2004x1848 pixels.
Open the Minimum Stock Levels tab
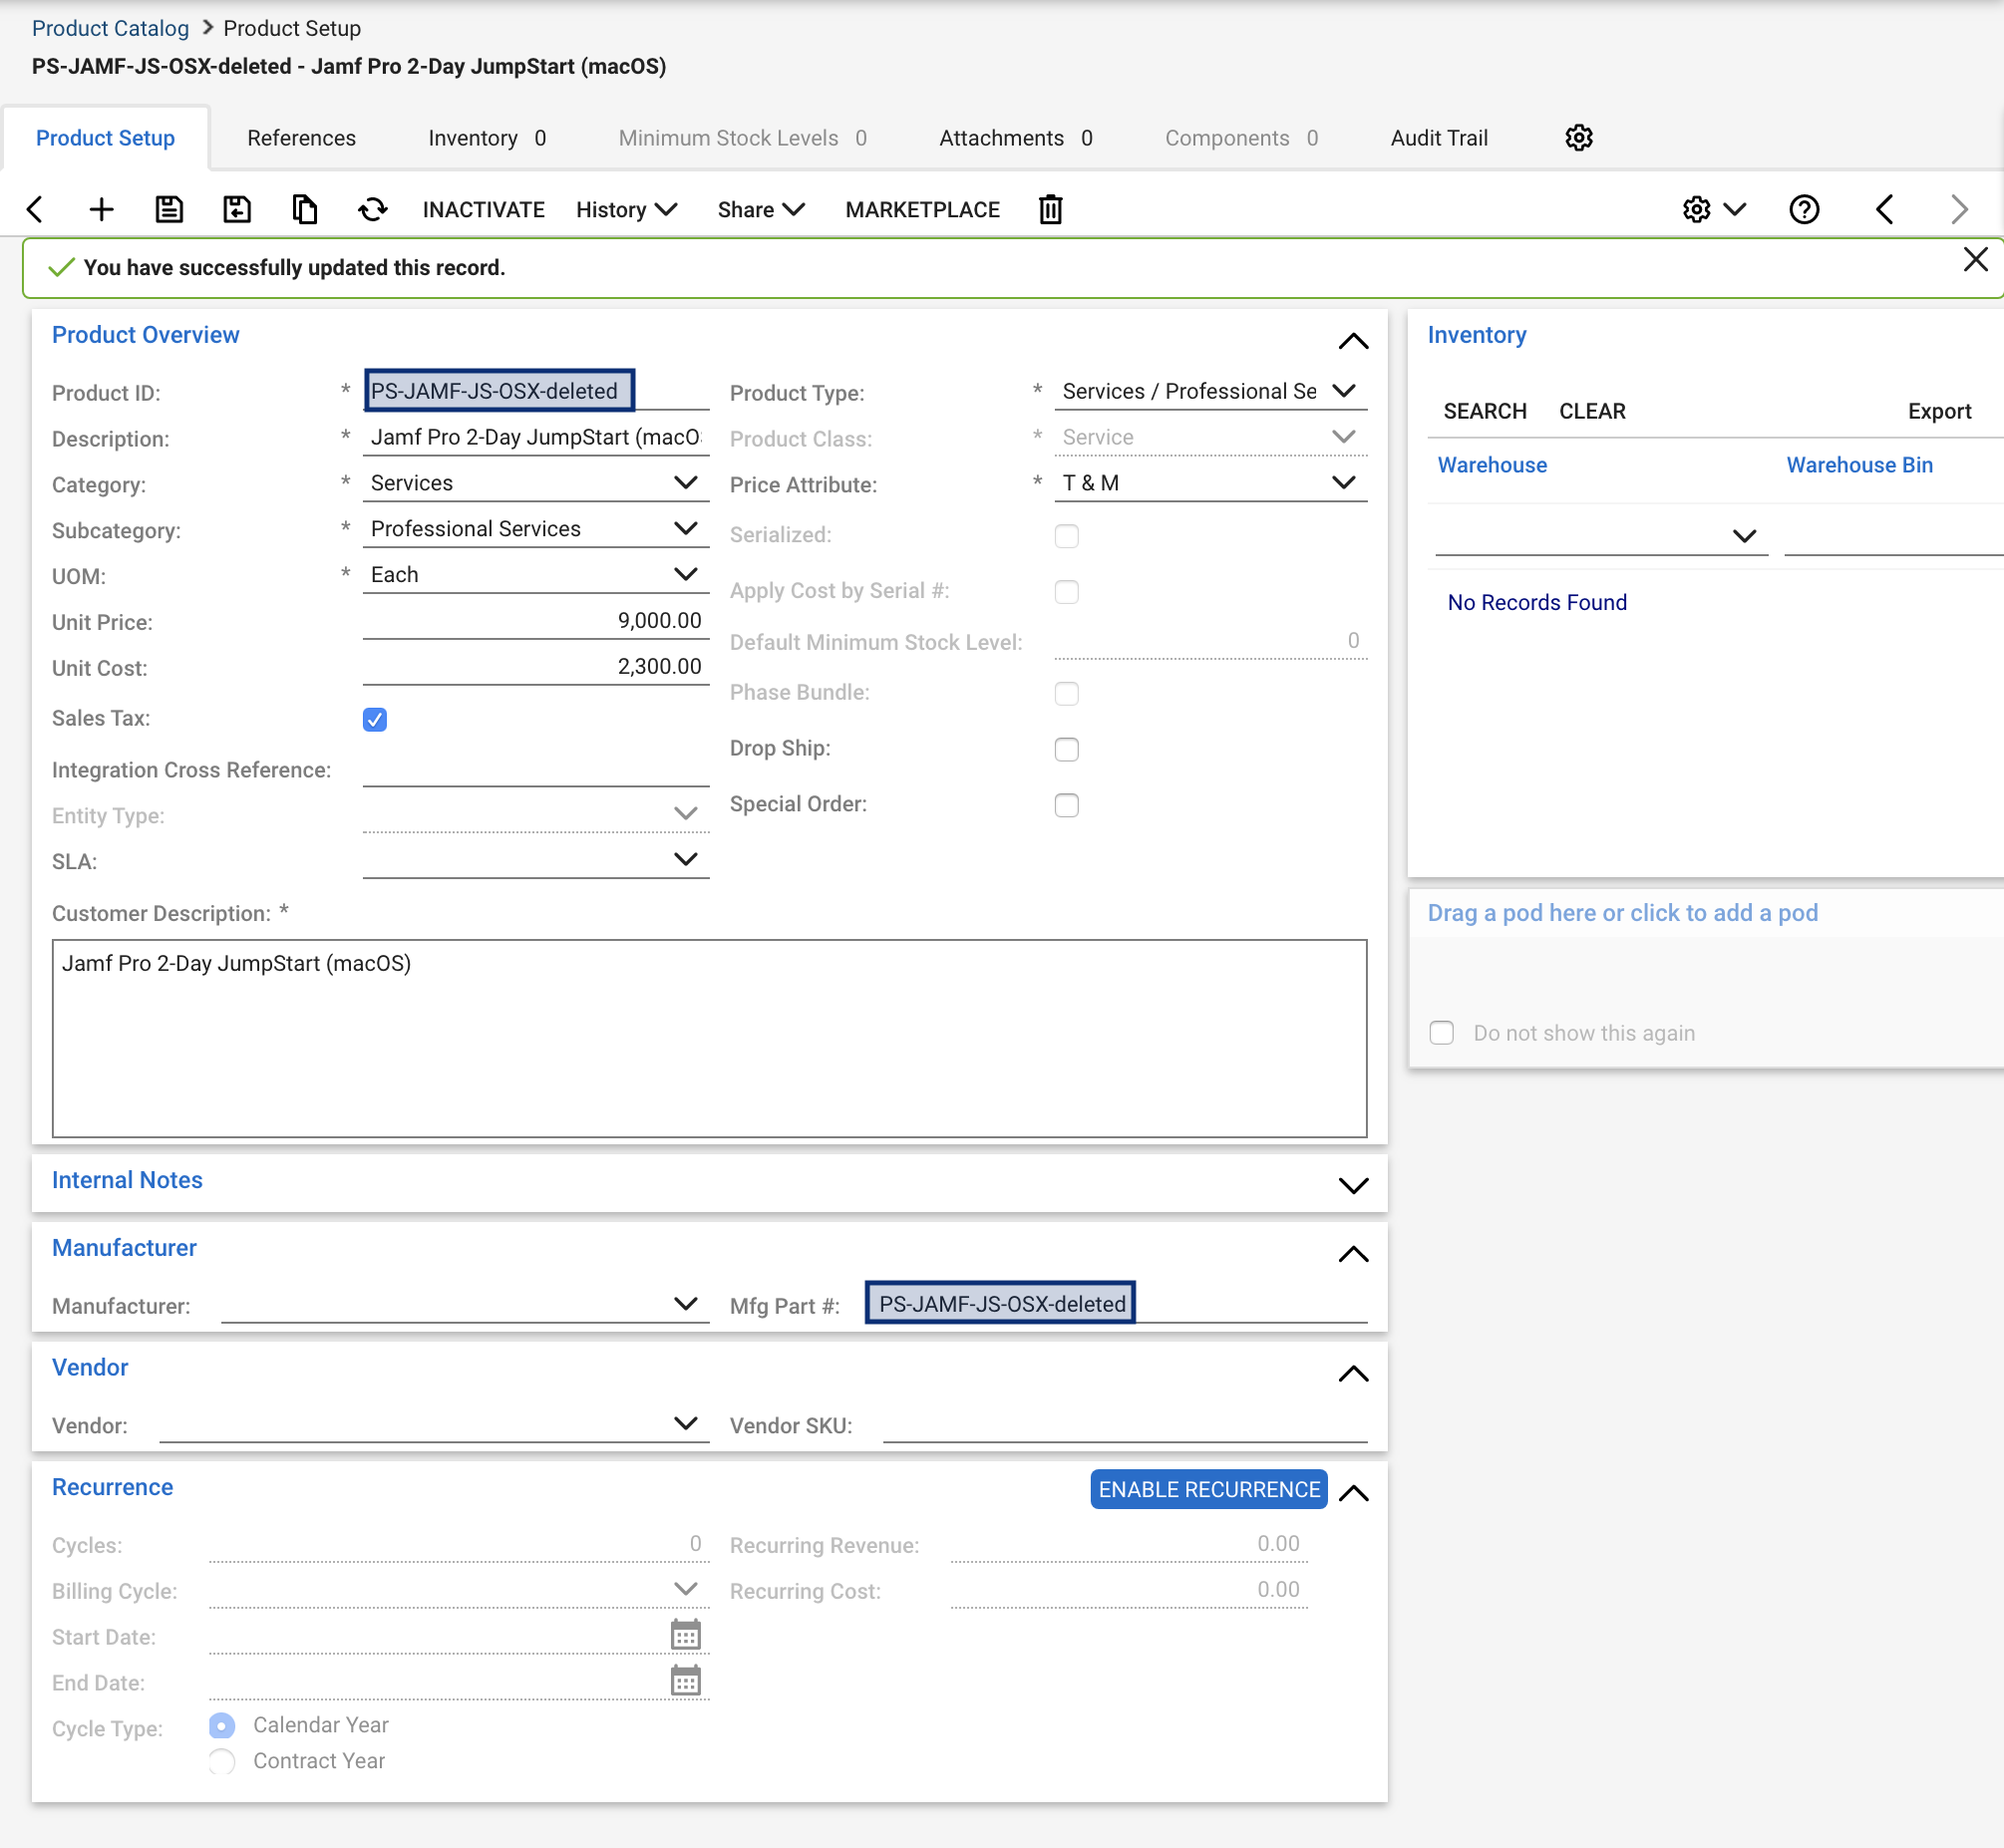[742, 138]
